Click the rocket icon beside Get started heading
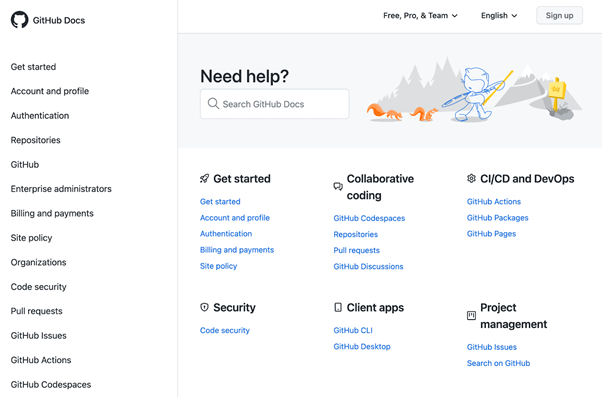The image size is (602, 397). tap(204, 179)
